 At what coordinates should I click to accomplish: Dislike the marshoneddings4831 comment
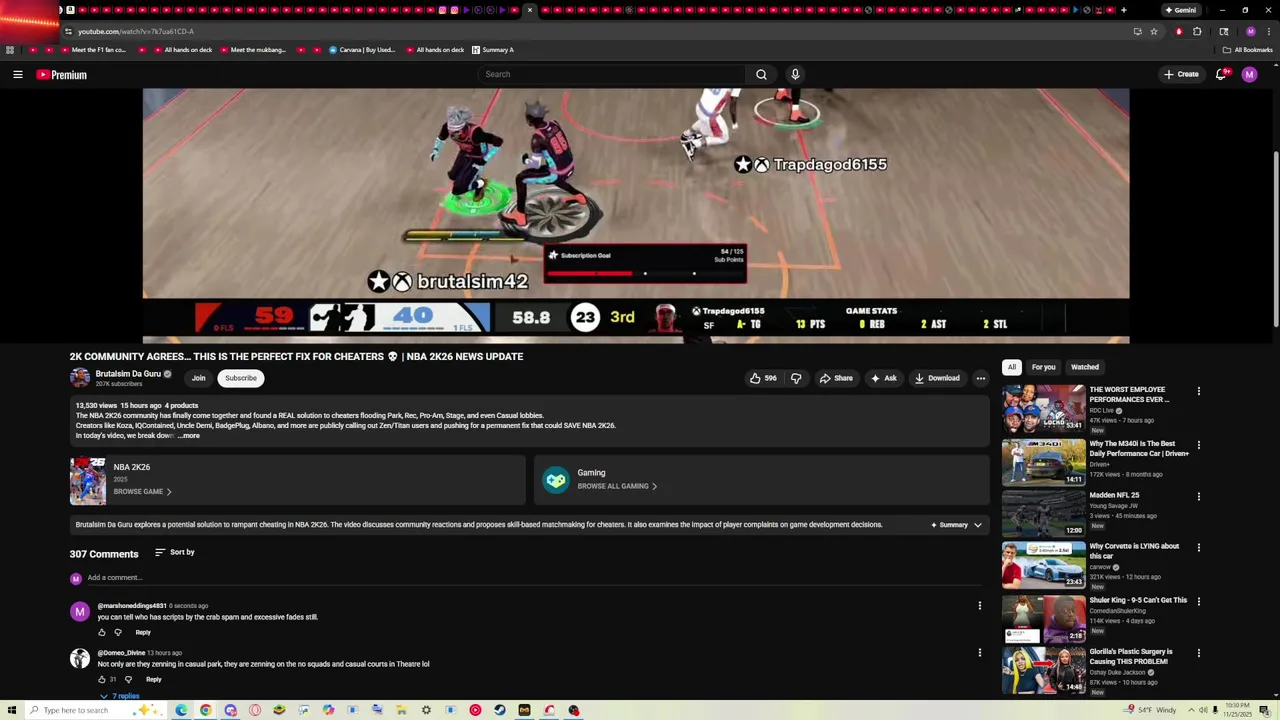117,632
